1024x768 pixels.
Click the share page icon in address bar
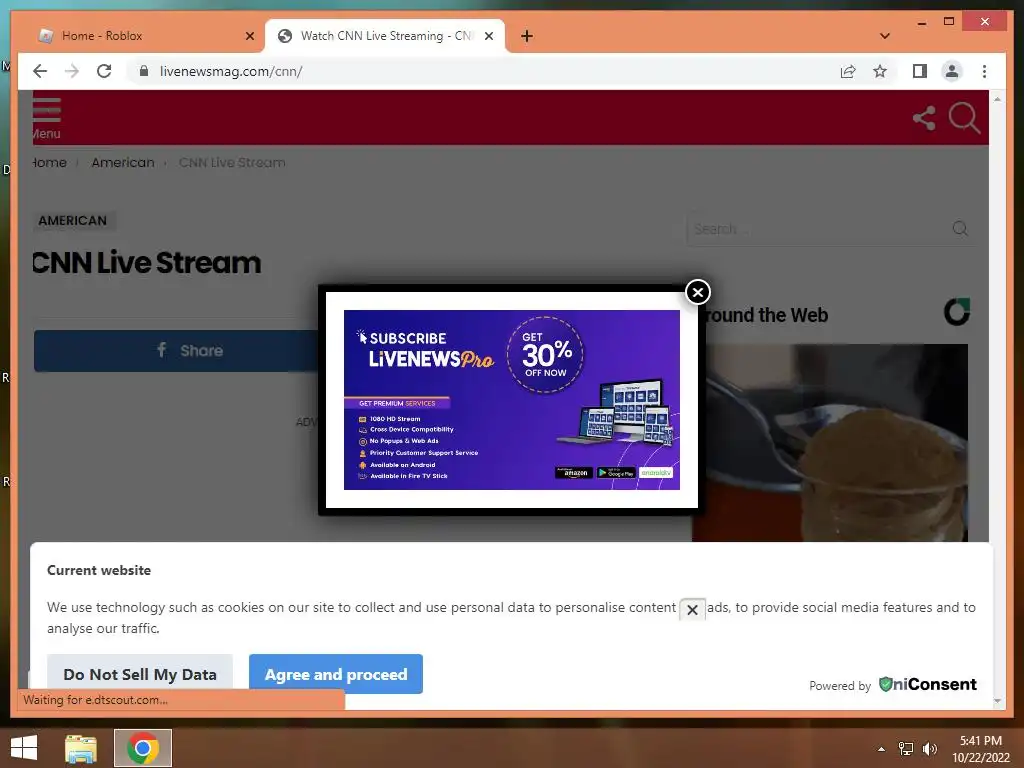[x=848, y=71]
